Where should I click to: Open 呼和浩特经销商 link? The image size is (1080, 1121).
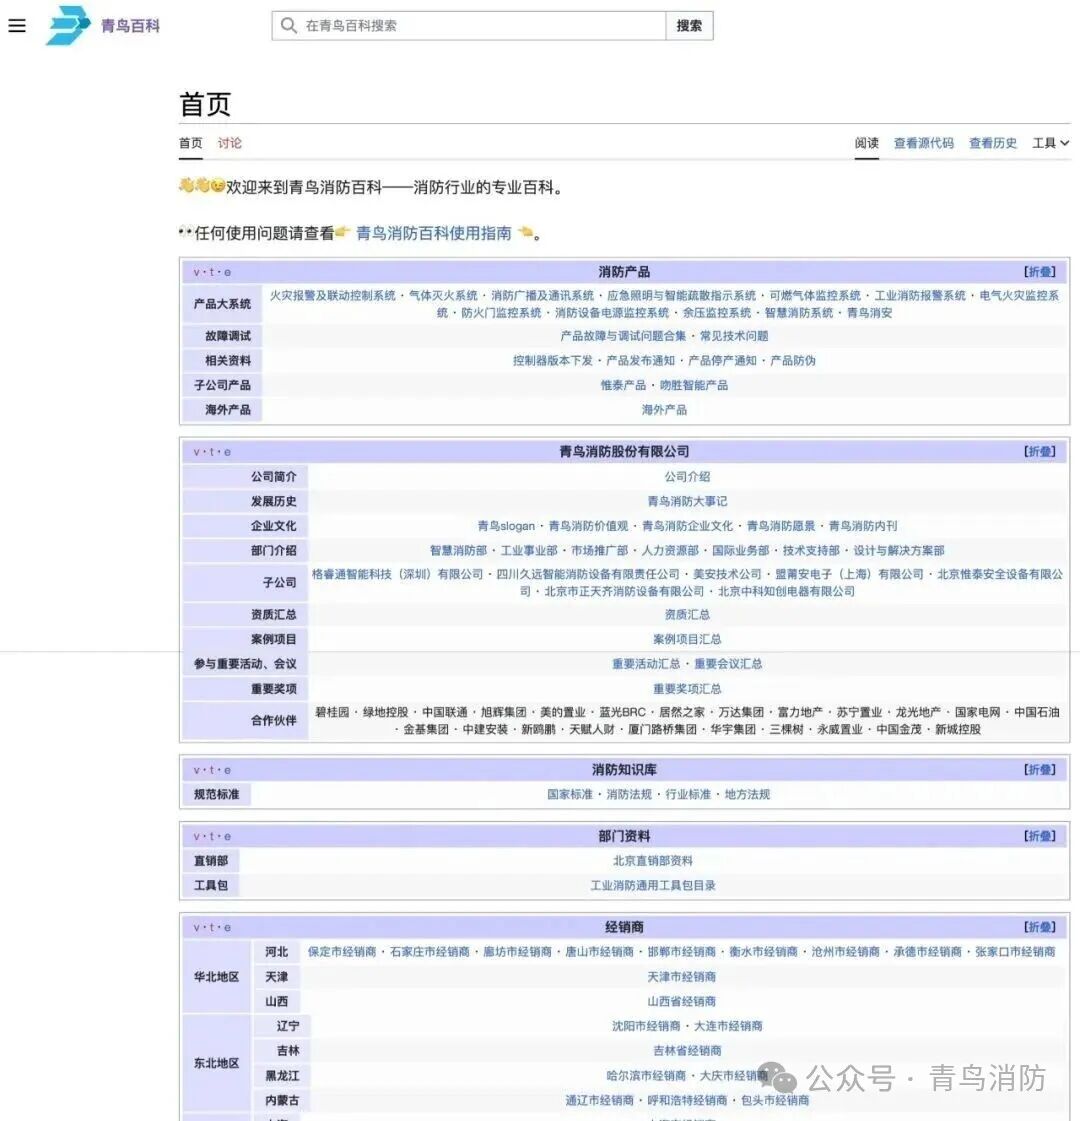tap(687, 1100)
